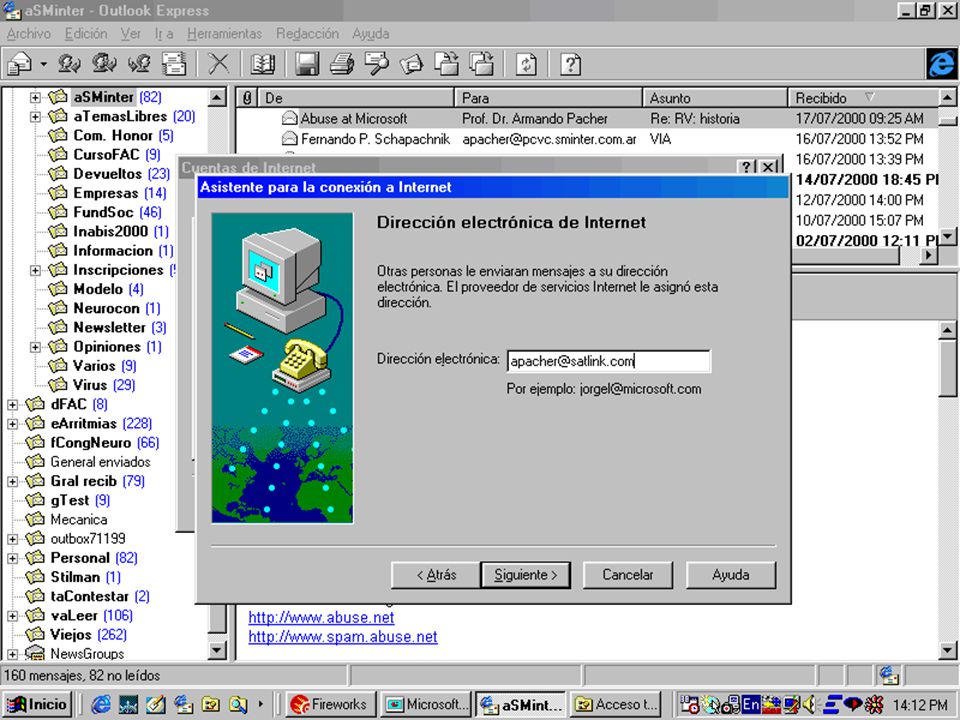Viewport: 960px width, 720px height.
Task: Click the compose new message toolbar icon
Action: [20, 64]
